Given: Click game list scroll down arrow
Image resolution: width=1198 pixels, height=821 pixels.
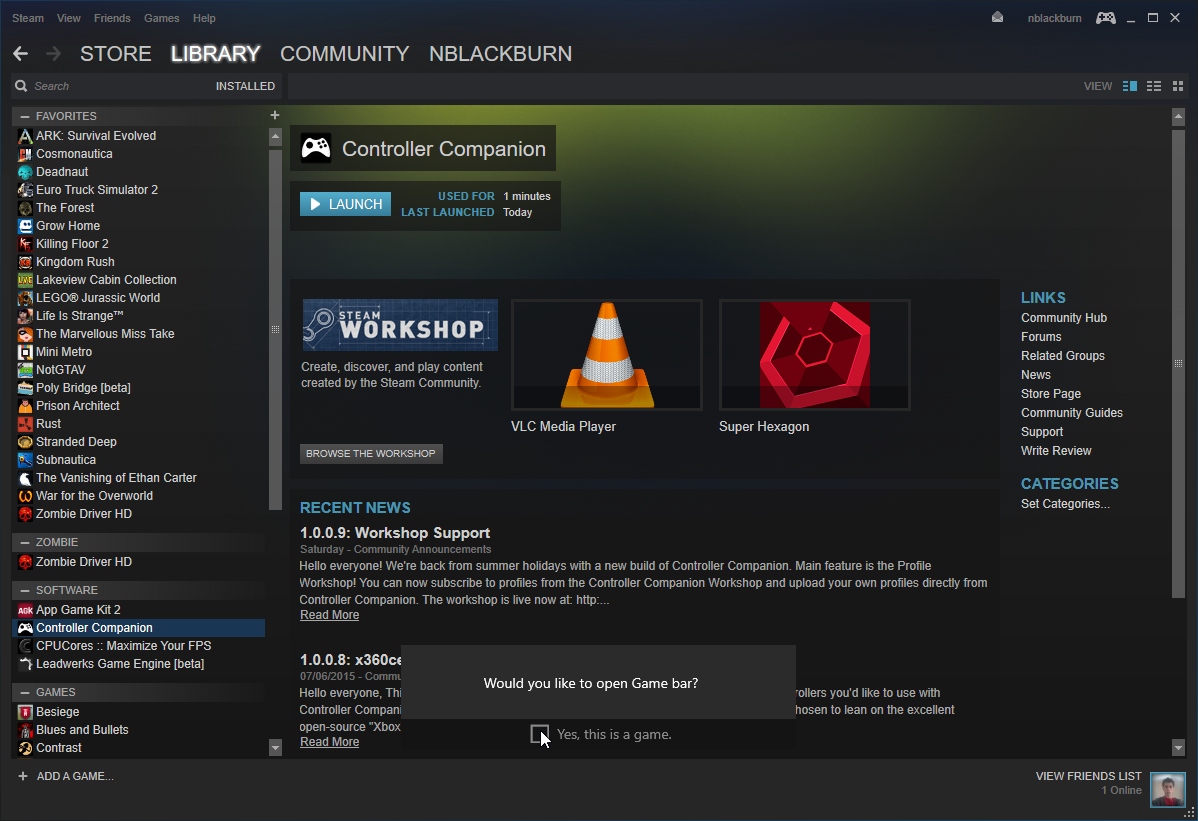Looking at the screenshot, I should pos(276,748).
